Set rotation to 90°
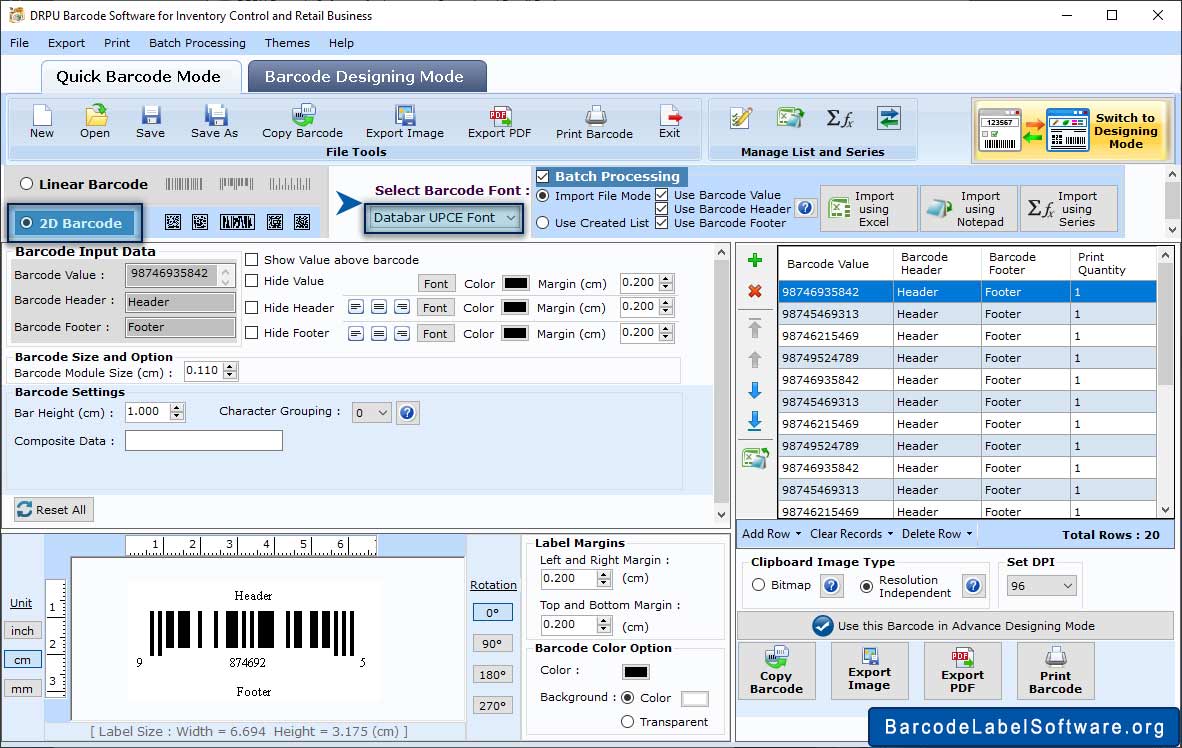Image resolution: width=1182 pixels, height=748 pixels. tap(492, 644)
